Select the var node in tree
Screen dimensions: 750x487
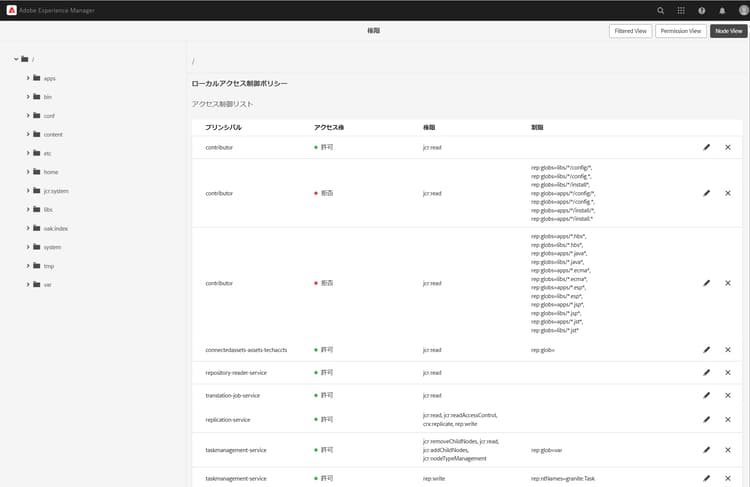click(x=47, y=285)
